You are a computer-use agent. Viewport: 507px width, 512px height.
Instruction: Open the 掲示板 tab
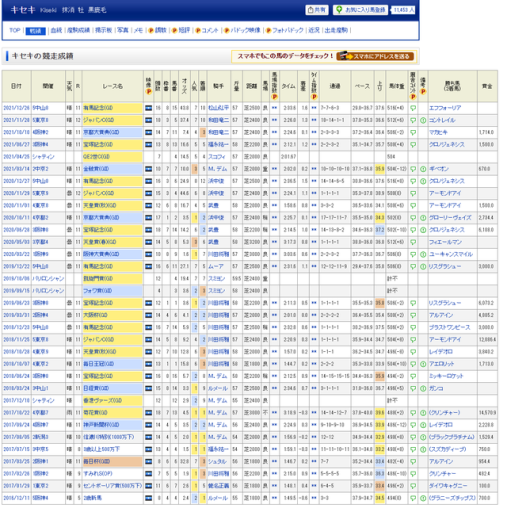103,30
